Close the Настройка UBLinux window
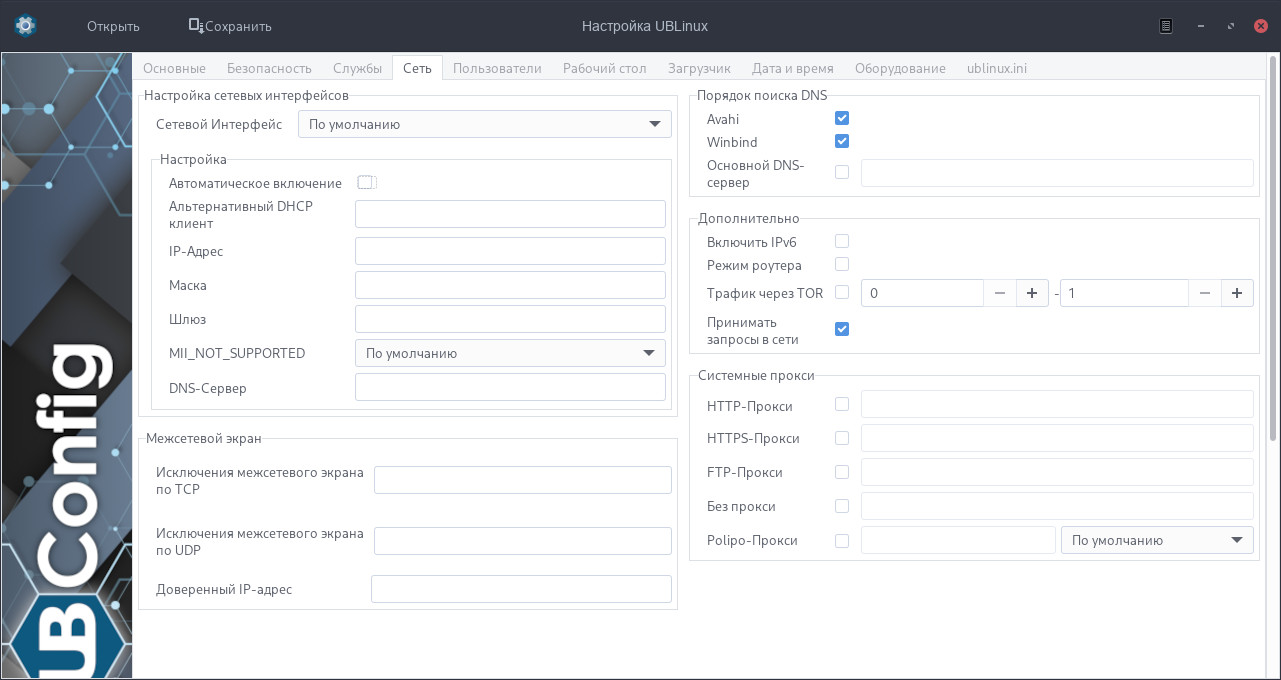 [1262, 26]
